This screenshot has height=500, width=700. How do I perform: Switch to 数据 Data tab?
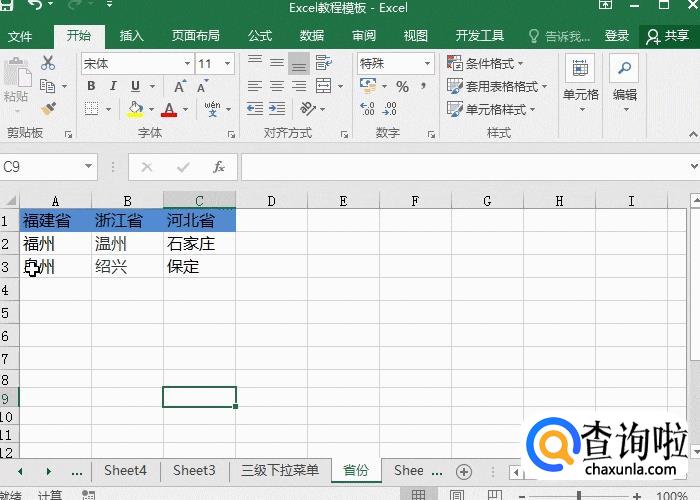(312, 36)
